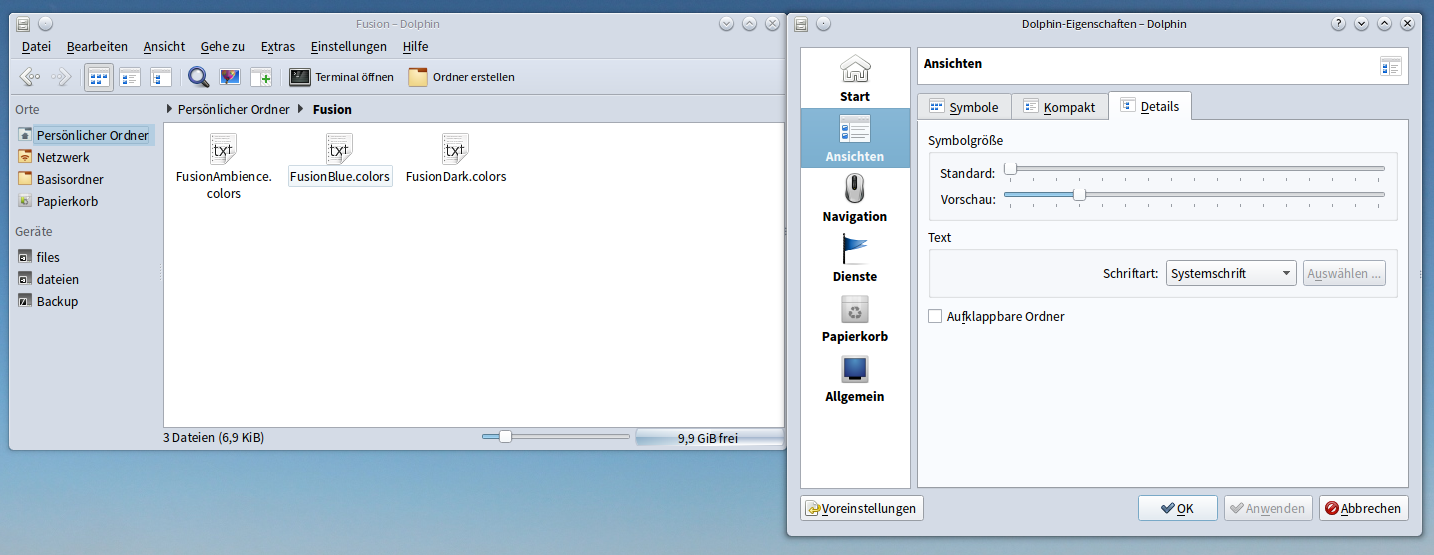Open the Navigation settings page
The image size is (1434, 555).
click(x=855, y=198)
